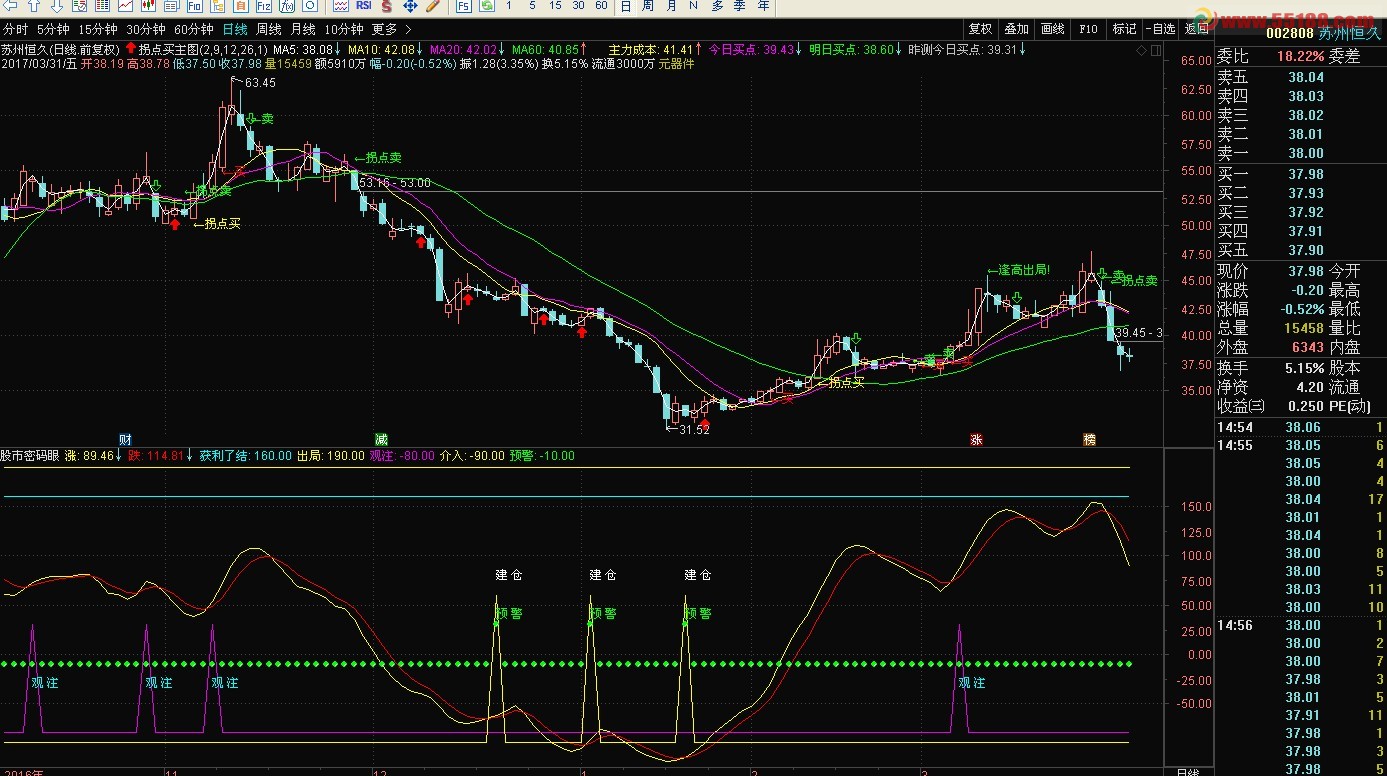
Task: Click the 委比 18.22% value
Action: pos(1301,56)
